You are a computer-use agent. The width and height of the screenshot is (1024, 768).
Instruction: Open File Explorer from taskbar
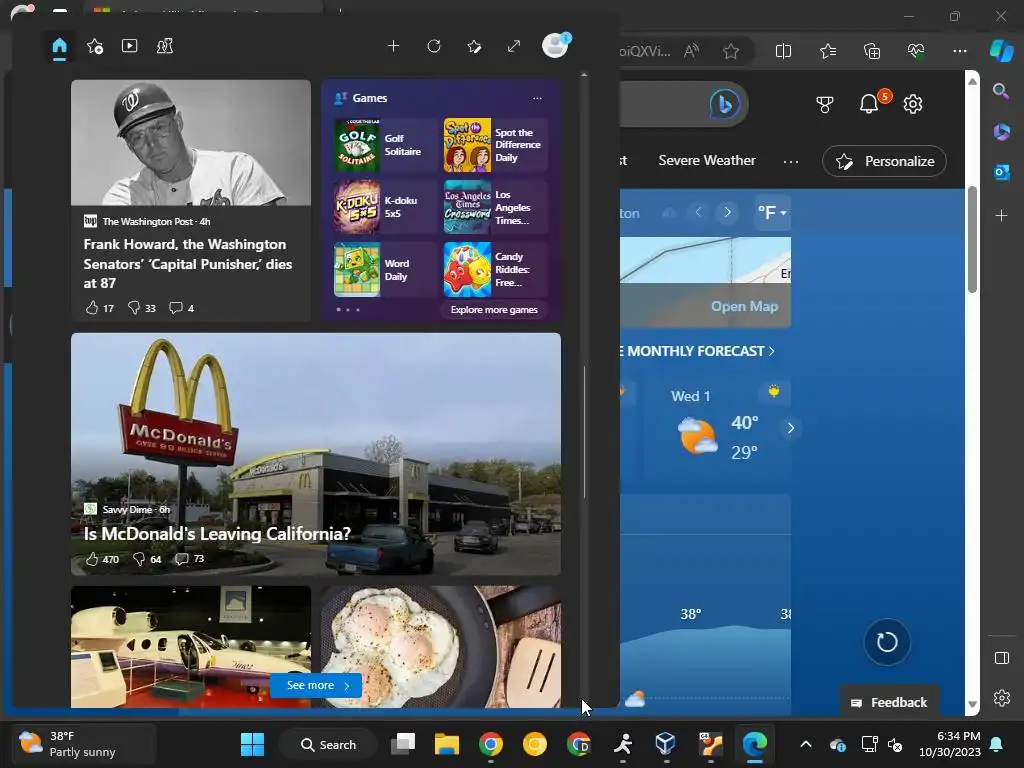(447, 744)
